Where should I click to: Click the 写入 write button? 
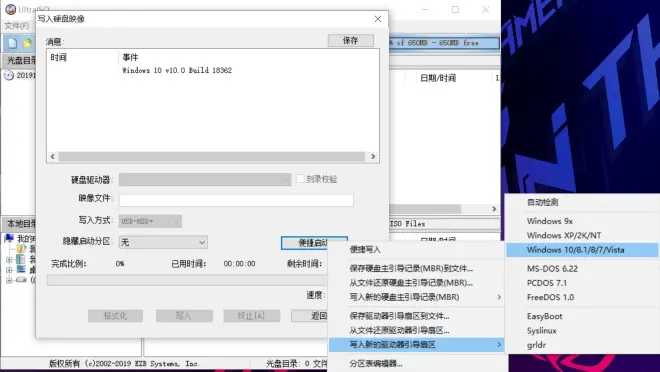184,316
